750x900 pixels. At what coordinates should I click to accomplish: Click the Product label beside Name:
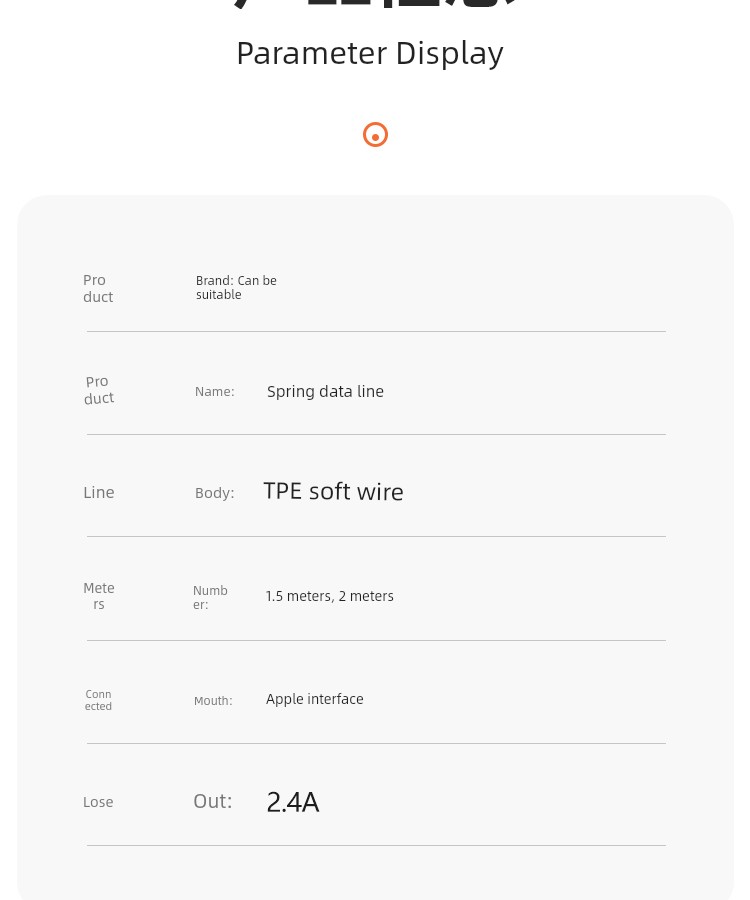coord(99,390)
